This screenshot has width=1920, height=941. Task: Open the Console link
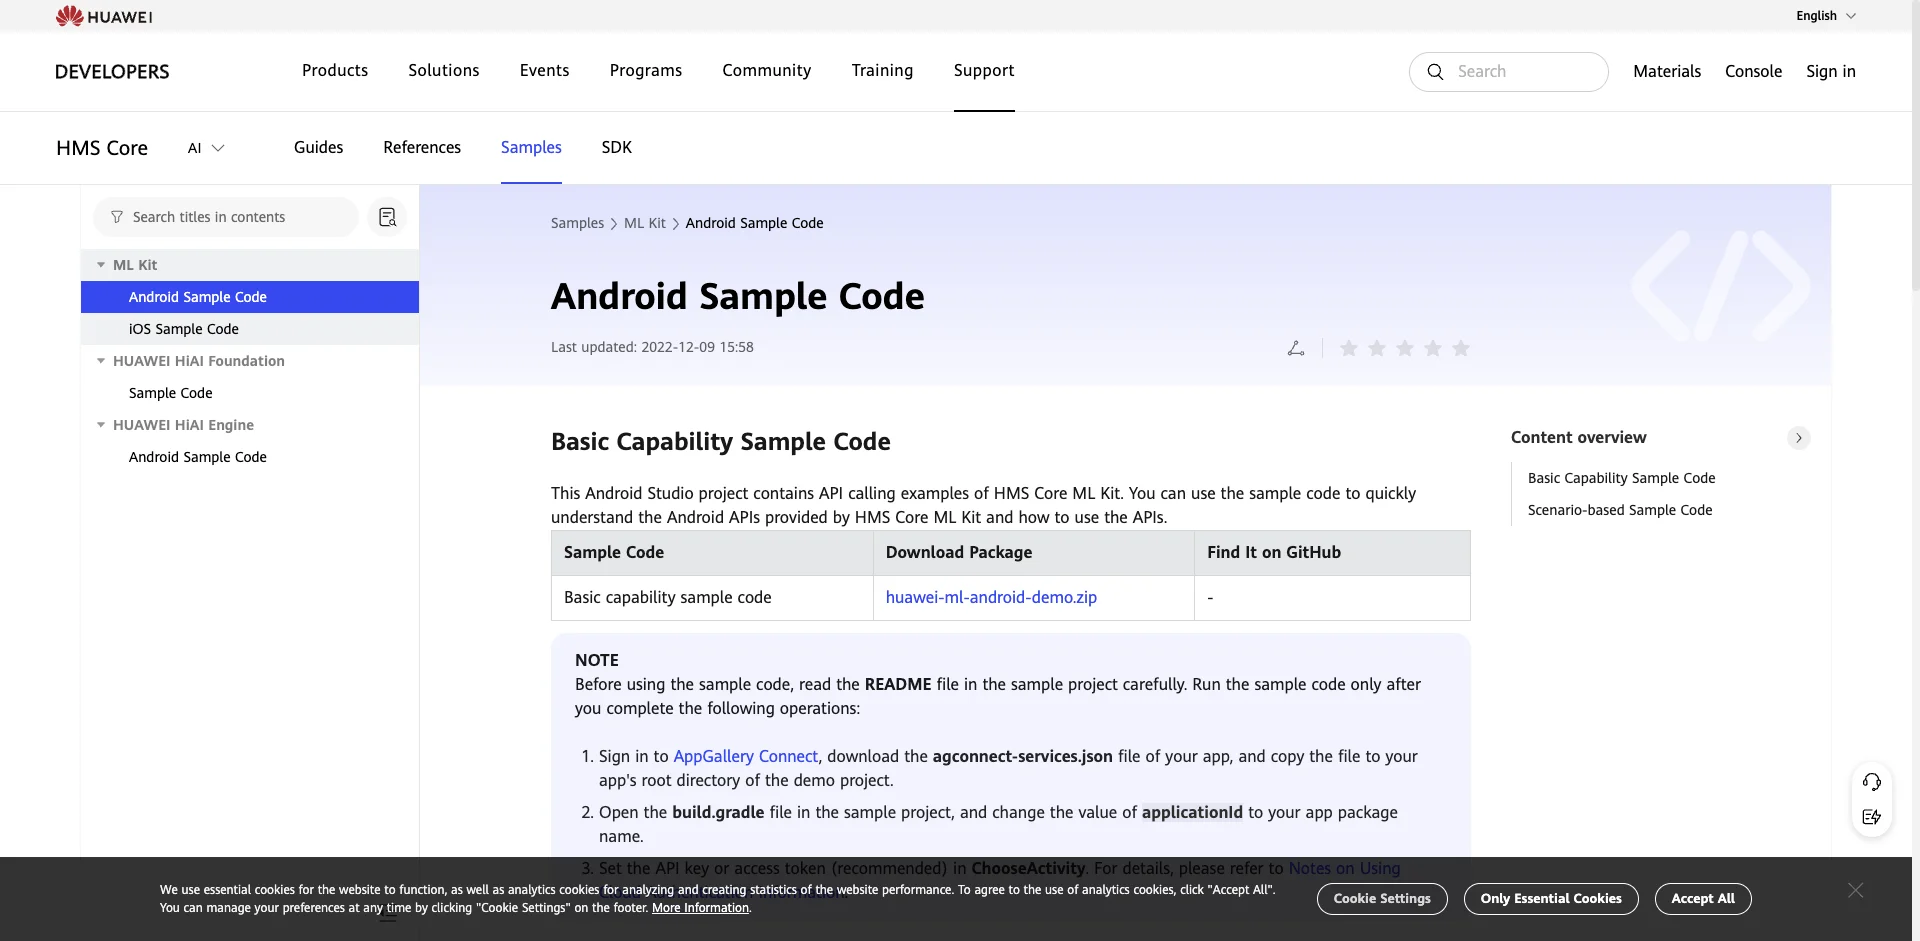click(1753, 71)
